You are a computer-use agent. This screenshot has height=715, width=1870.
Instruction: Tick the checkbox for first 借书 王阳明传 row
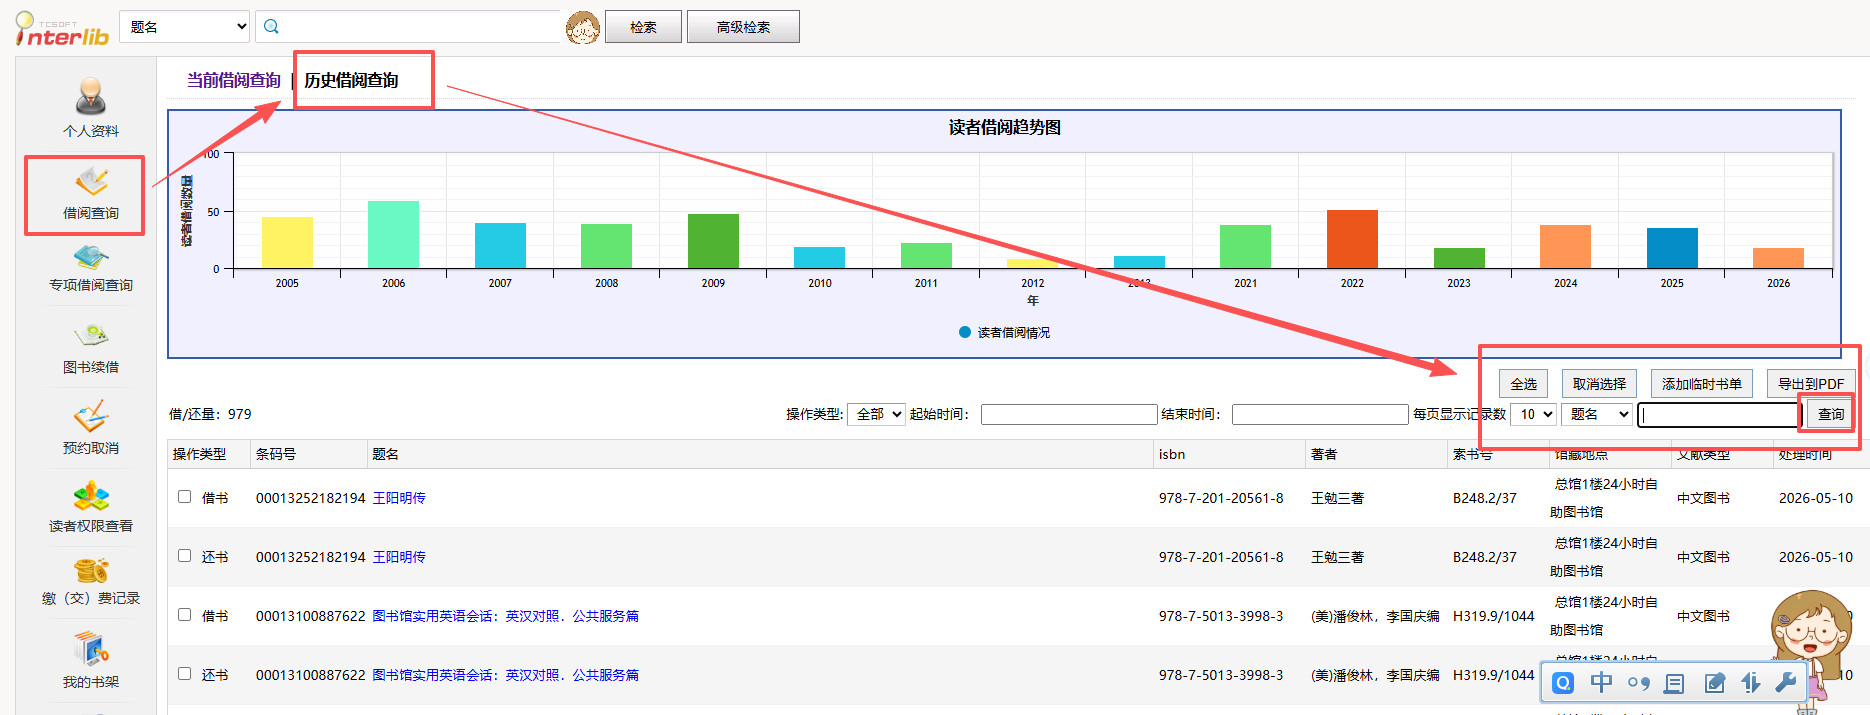184,496
